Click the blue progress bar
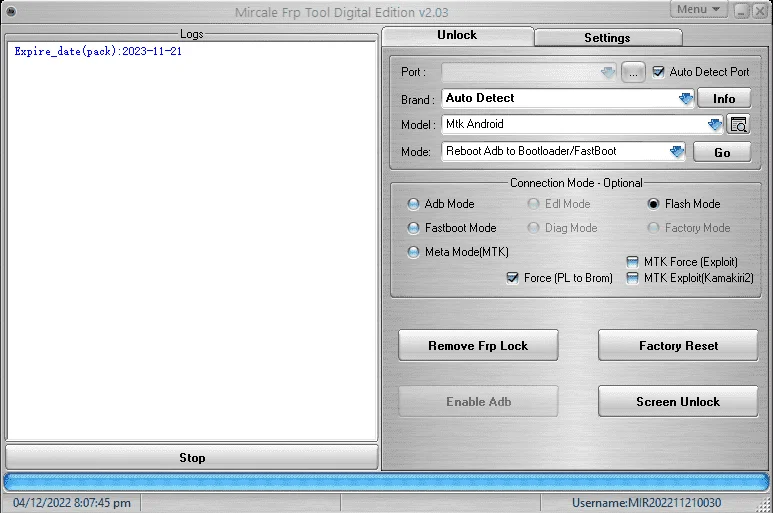This screenshot has height=513, width=773. pyautogui.click(x=386, y=482)
